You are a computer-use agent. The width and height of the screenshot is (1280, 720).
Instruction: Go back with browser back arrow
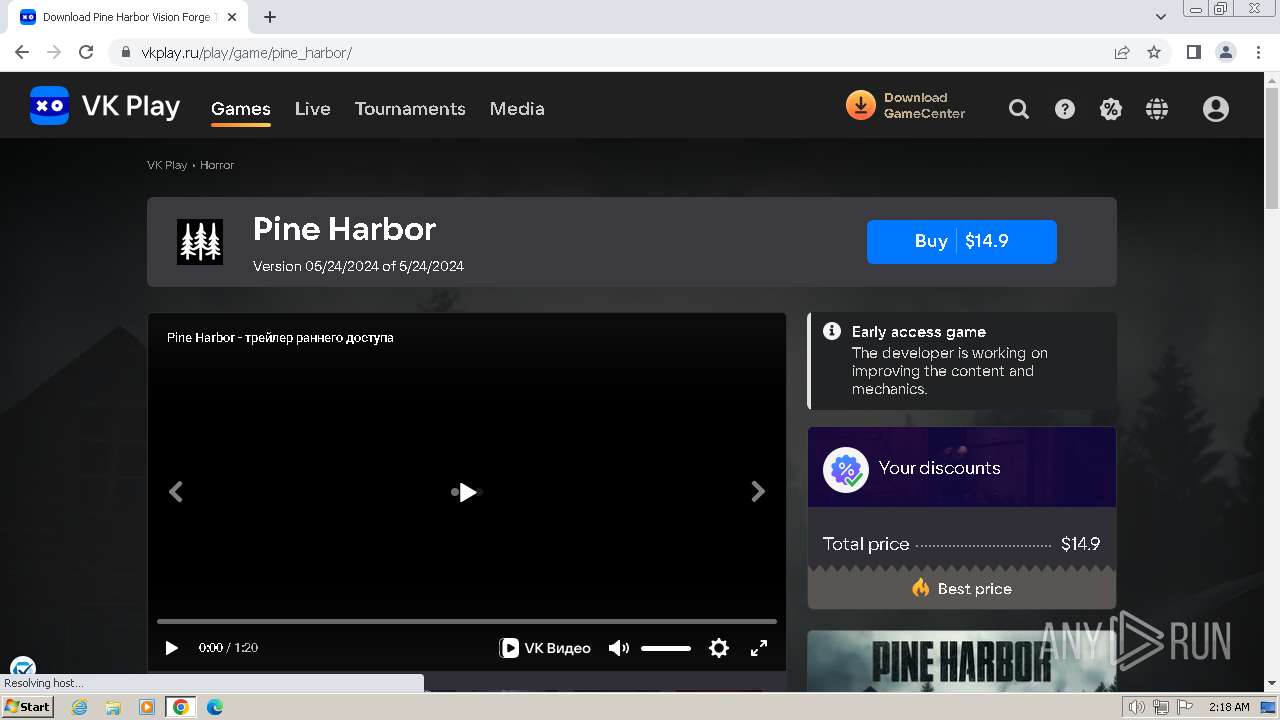click(22, 52)
